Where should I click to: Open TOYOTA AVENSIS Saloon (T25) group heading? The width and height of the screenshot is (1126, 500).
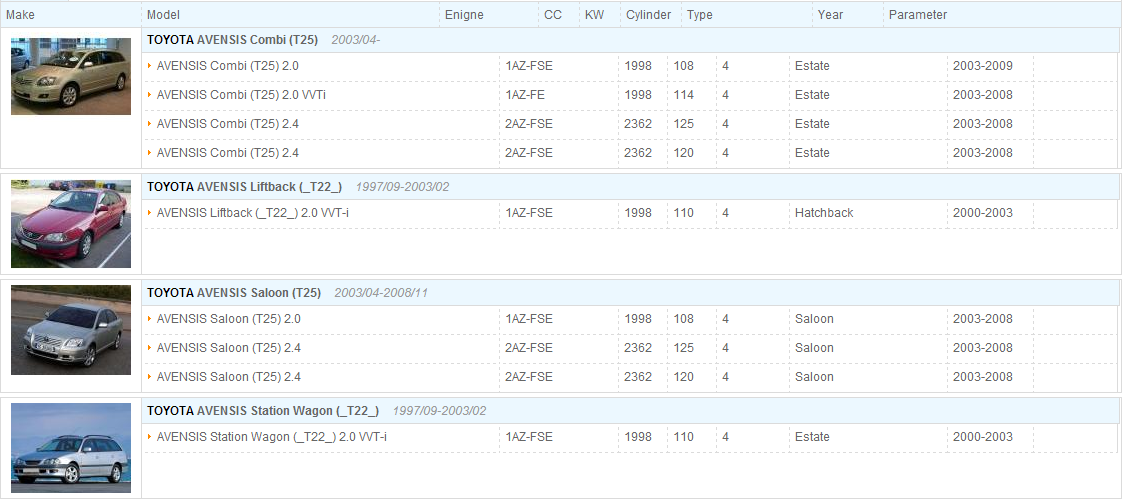[233, 293]
